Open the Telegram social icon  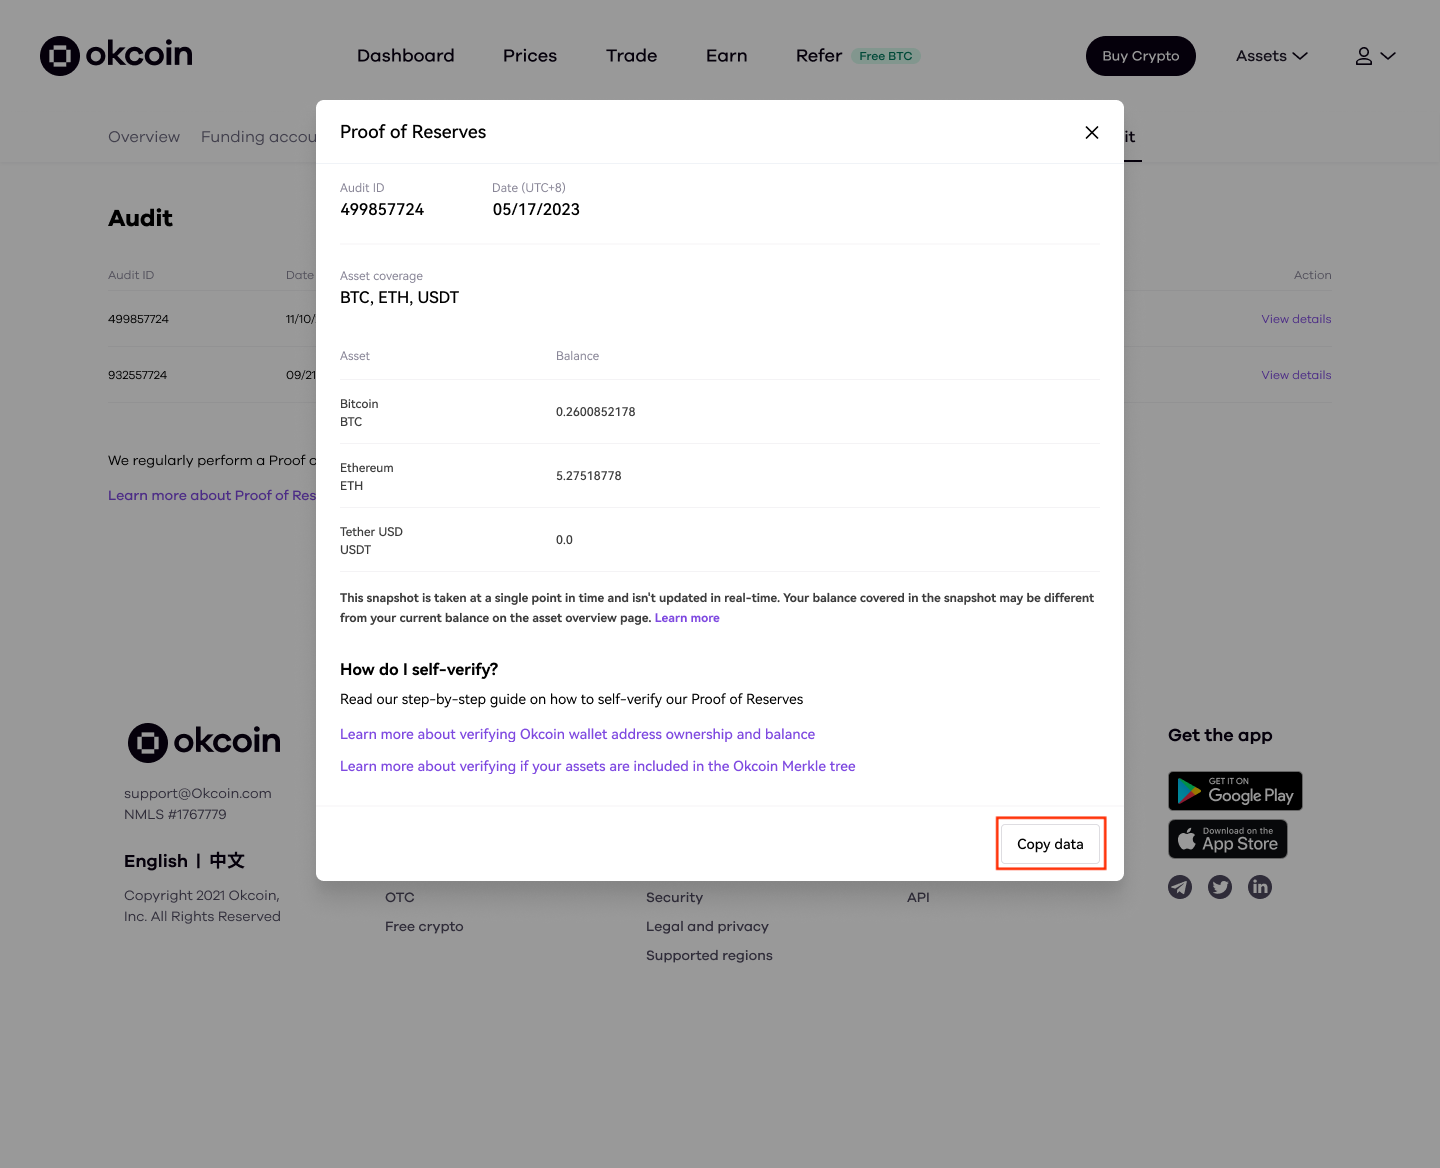pos(1180,887)
